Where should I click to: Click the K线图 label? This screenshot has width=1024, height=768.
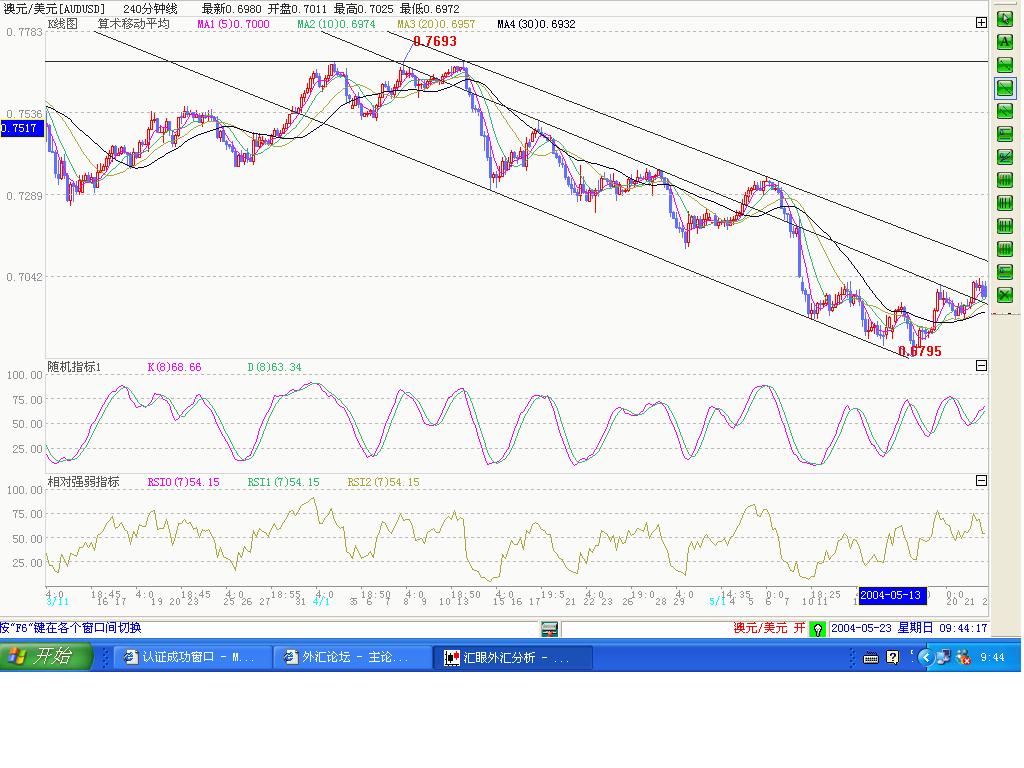[x=62, y=24]
